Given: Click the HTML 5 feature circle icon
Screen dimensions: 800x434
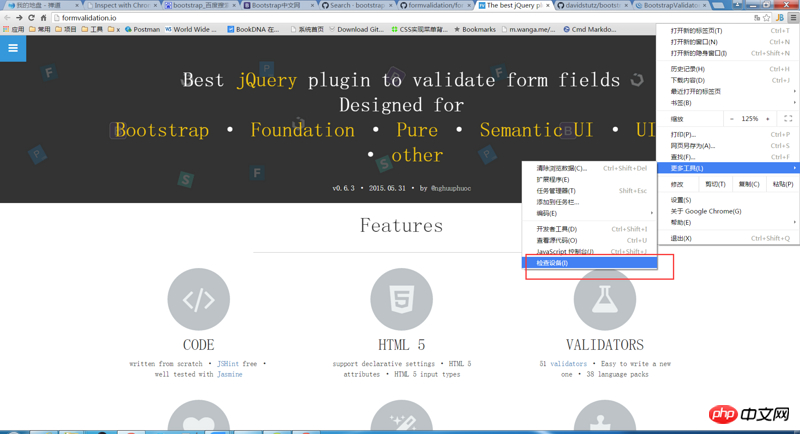Looking at the screenshot, I should tap(402, 299).
